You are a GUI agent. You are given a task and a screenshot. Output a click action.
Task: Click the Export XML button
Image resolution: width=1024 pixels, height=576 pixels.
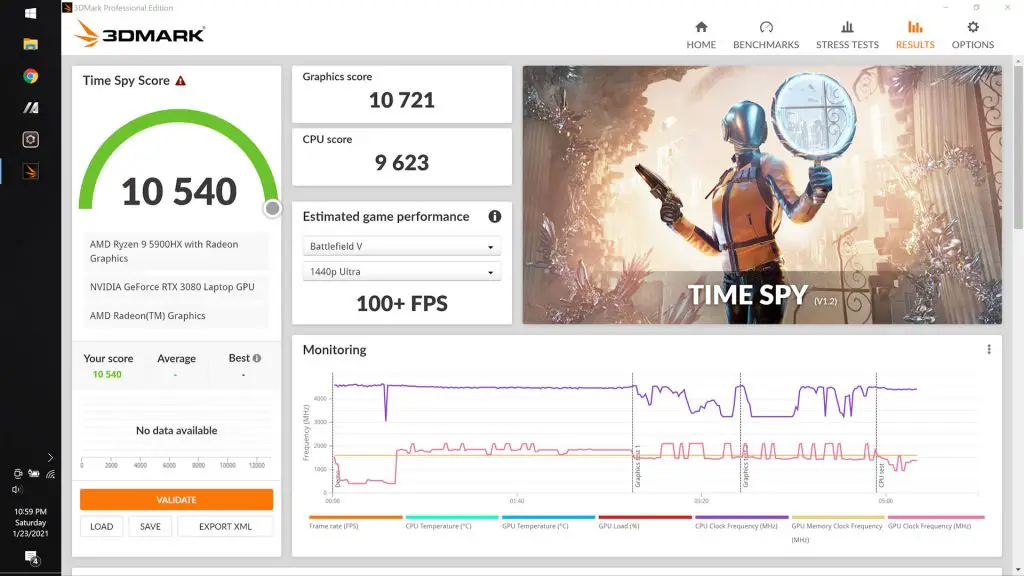[225, 526]
